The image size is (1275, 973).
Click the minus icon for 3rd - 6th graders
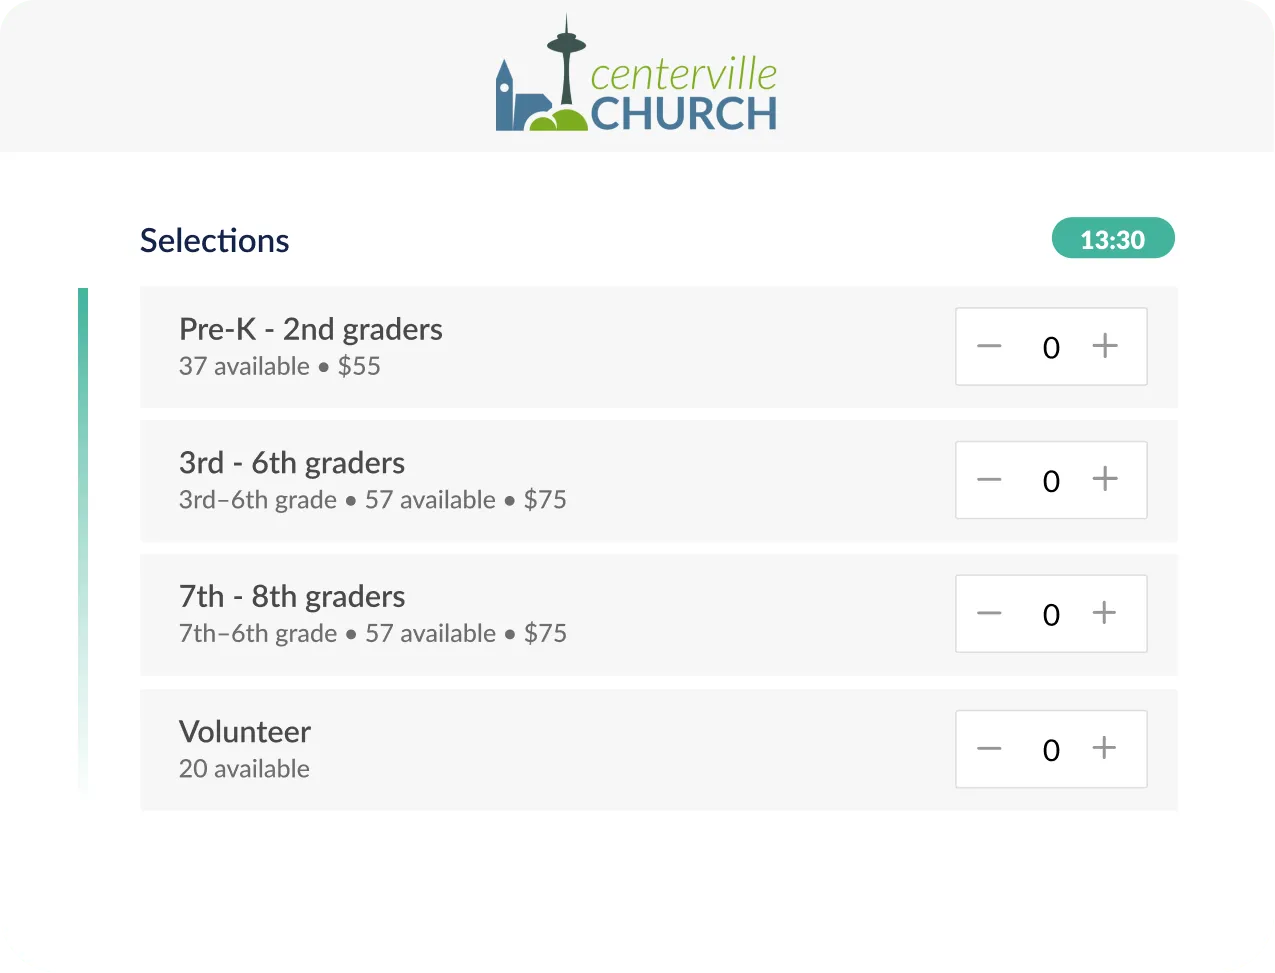tap(989, 480)
